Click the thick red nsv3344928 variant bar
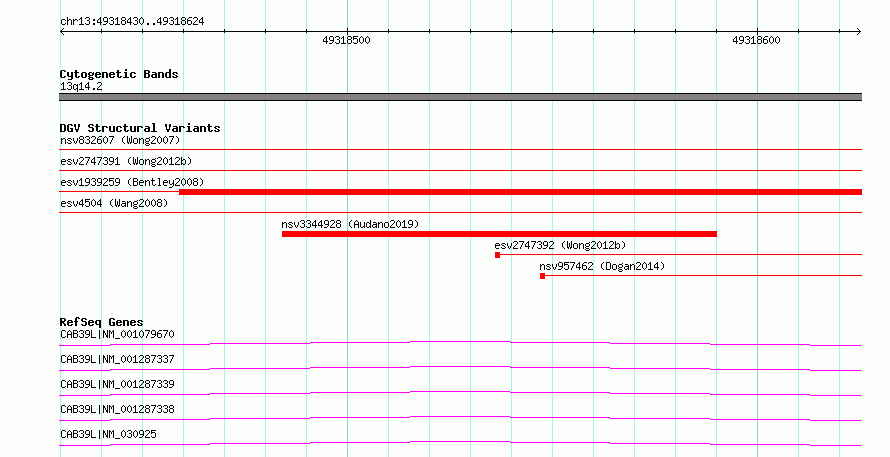Image resolution: width=890 pixels, height=457 pixels. (x=499, y=234)
